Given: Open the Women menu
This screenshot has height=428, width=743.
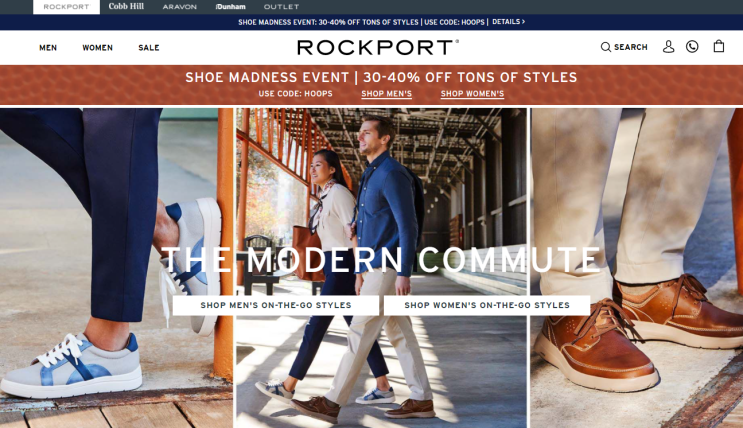Looking at the screenshot, I should click(x=98, y=47).
